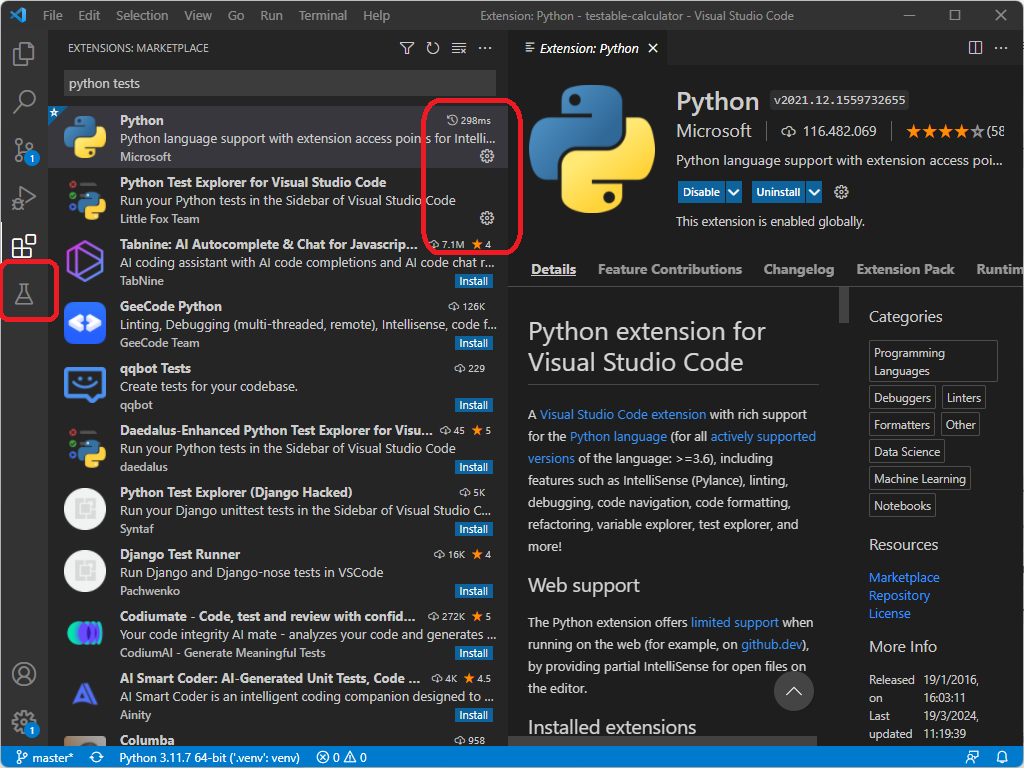Open notifications bell in status bar

[1002, 758]
